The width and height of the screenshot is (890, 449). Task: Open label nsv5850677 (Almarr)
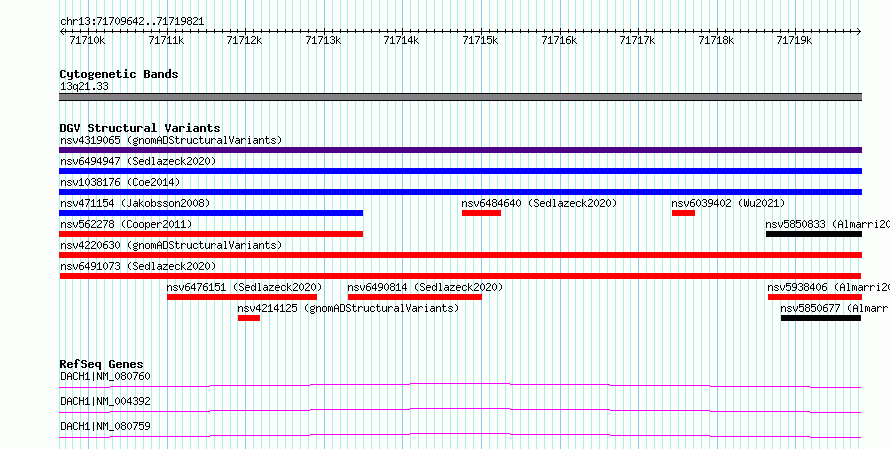point(835,308)
